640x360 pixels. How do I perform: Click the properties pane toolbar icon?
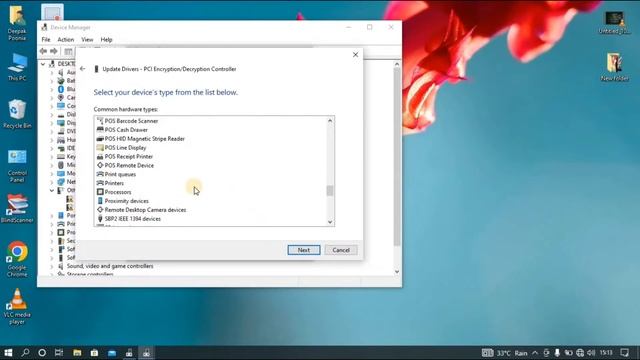pyautogui.click(x=69, y=51)
